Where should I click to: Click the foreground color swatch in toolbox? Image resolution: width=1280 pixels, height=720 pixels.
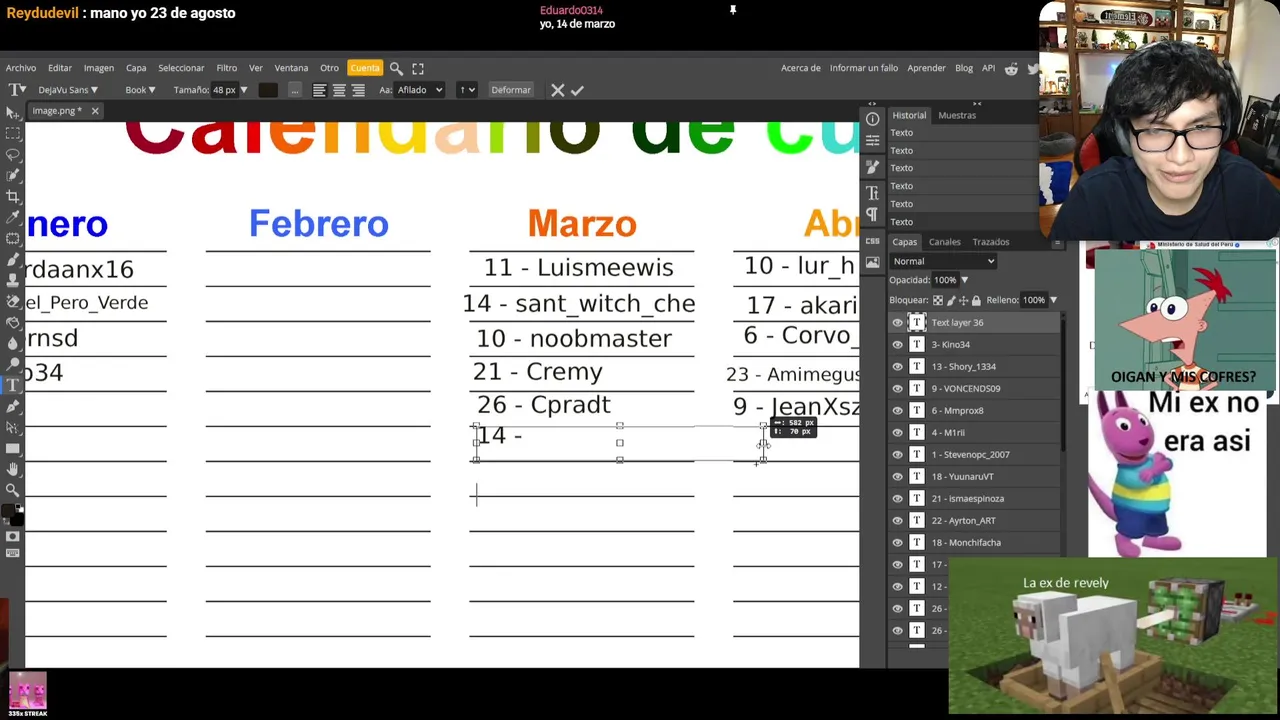pyautogui.click(x=9, y=512)
